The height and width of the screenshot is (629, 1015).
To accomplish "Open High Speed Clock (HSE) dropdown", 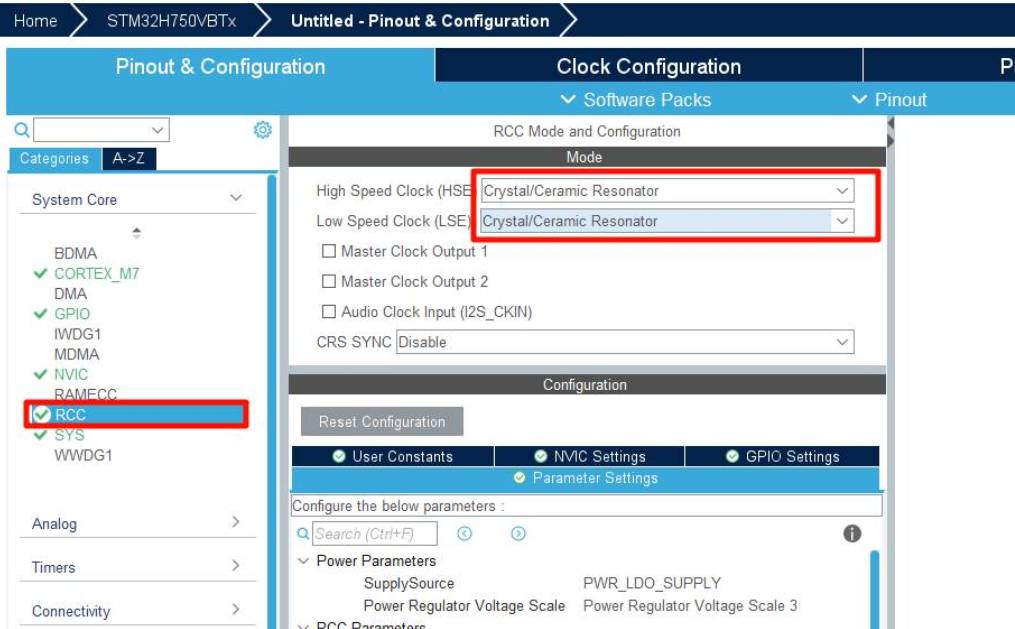I will click(667, 191).
